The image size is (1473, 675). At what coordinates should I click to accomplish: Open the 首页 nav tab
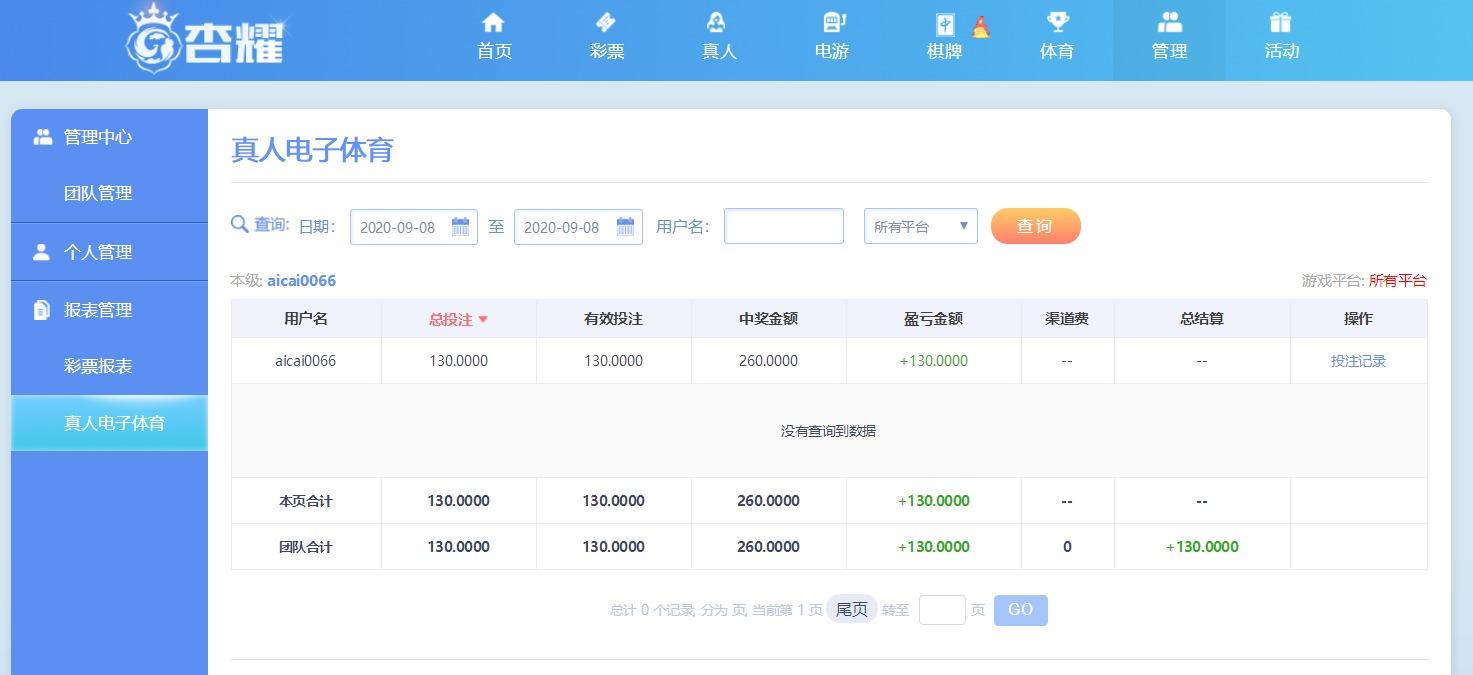[494, 40]
